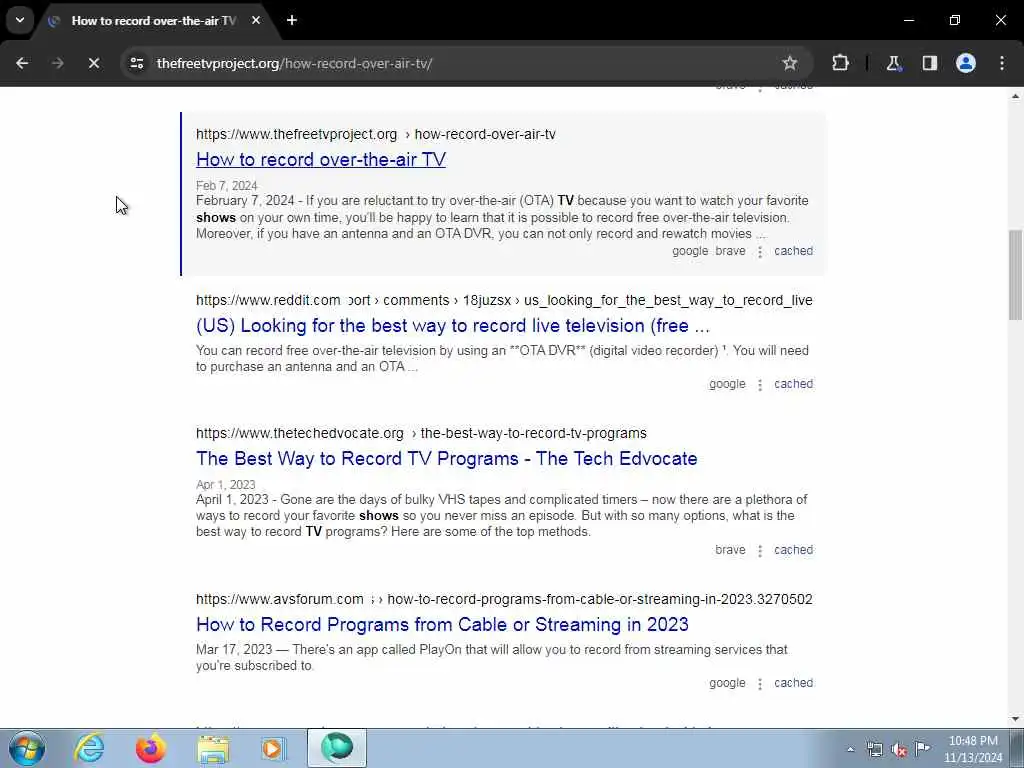Bookmark this page with the star
Image resolution: width=1024 pixels, height=768 pixels.
pyautogui.click(x=790, y=63)
